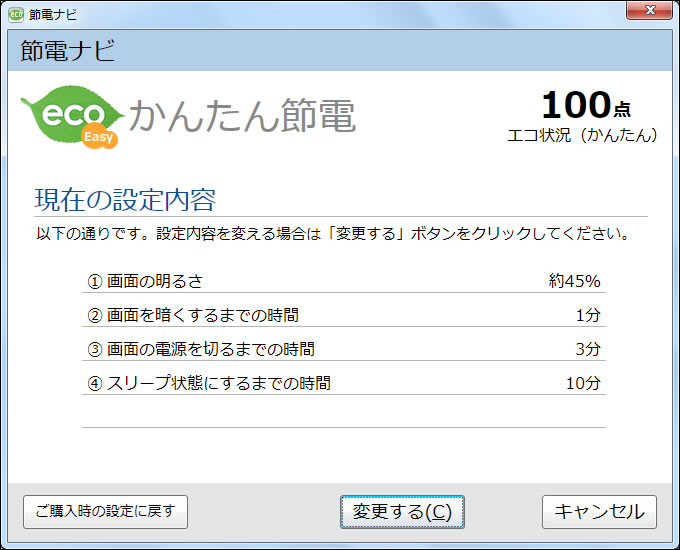The width and height of the screenshot is (680, 550).
Task: Click the 約45% brightness value
Action: point(574,281)
